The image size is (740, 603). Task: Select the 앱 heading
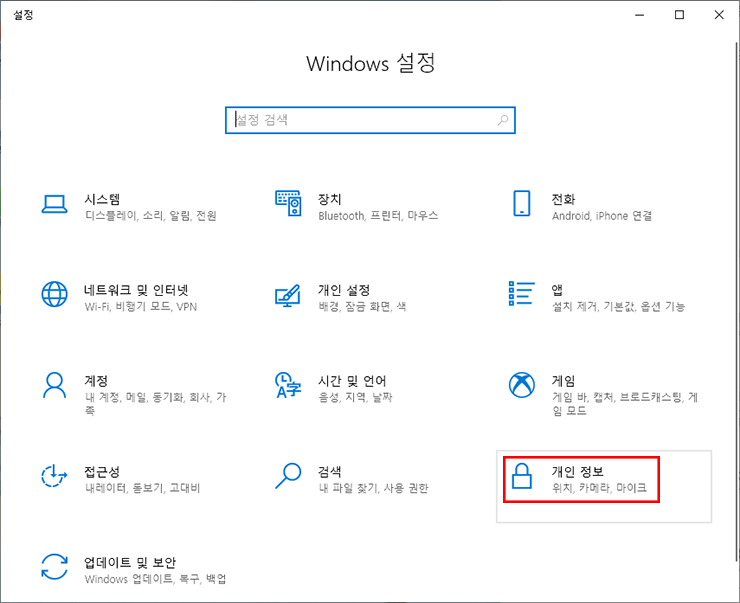tap(557, 290)
